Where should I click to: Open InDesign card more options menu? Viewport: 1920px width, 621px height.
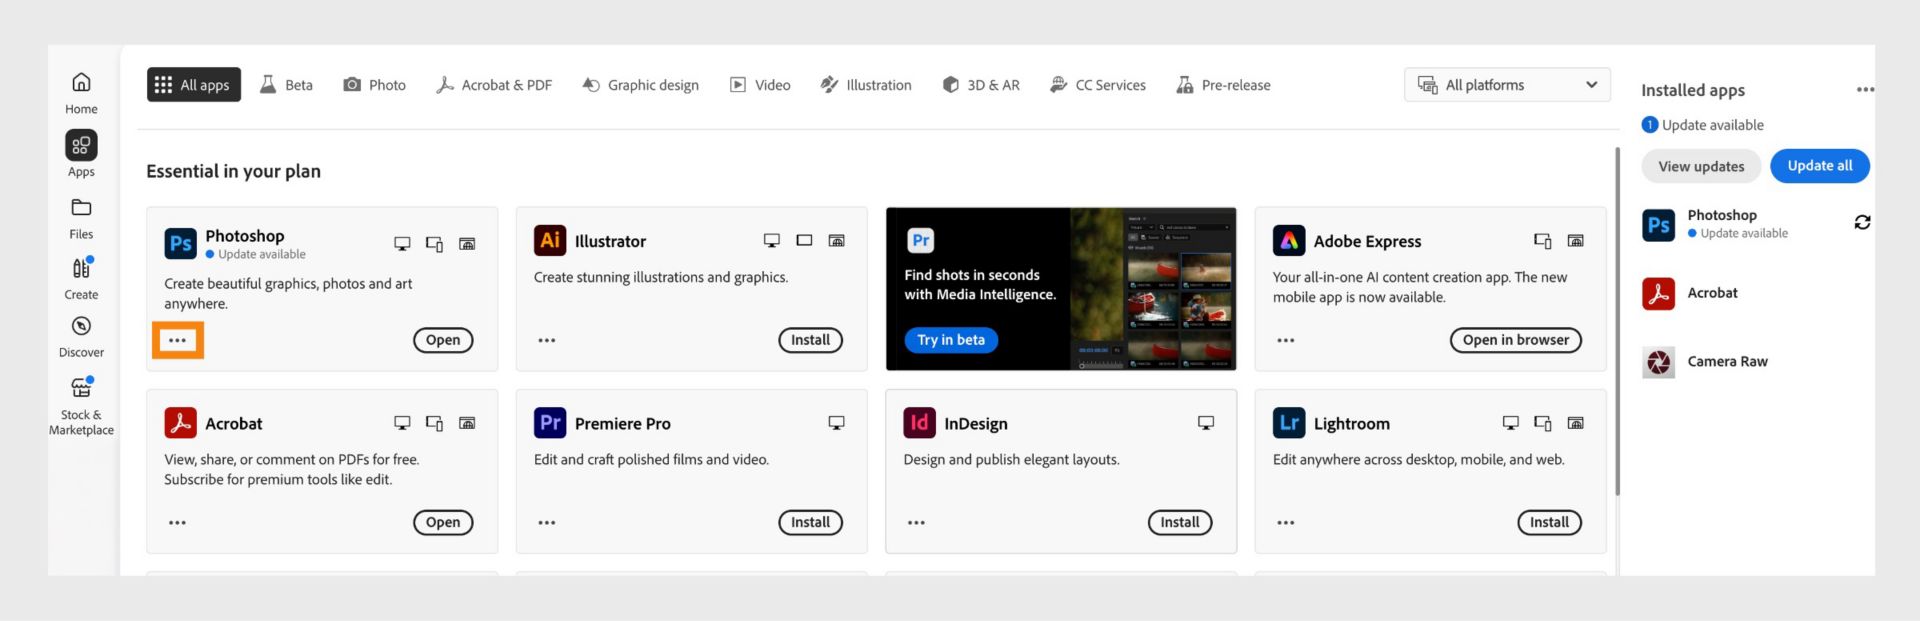coord(916,523)
